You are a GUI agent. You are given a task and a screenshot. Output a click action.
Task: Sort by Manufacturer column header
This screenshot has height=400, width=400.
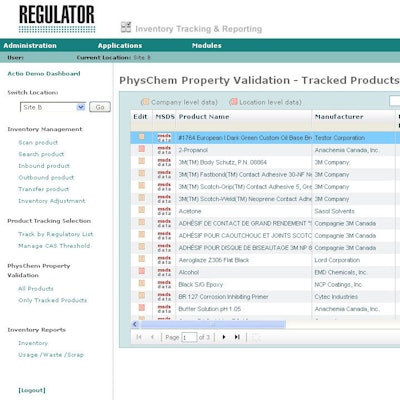point(339,117)
